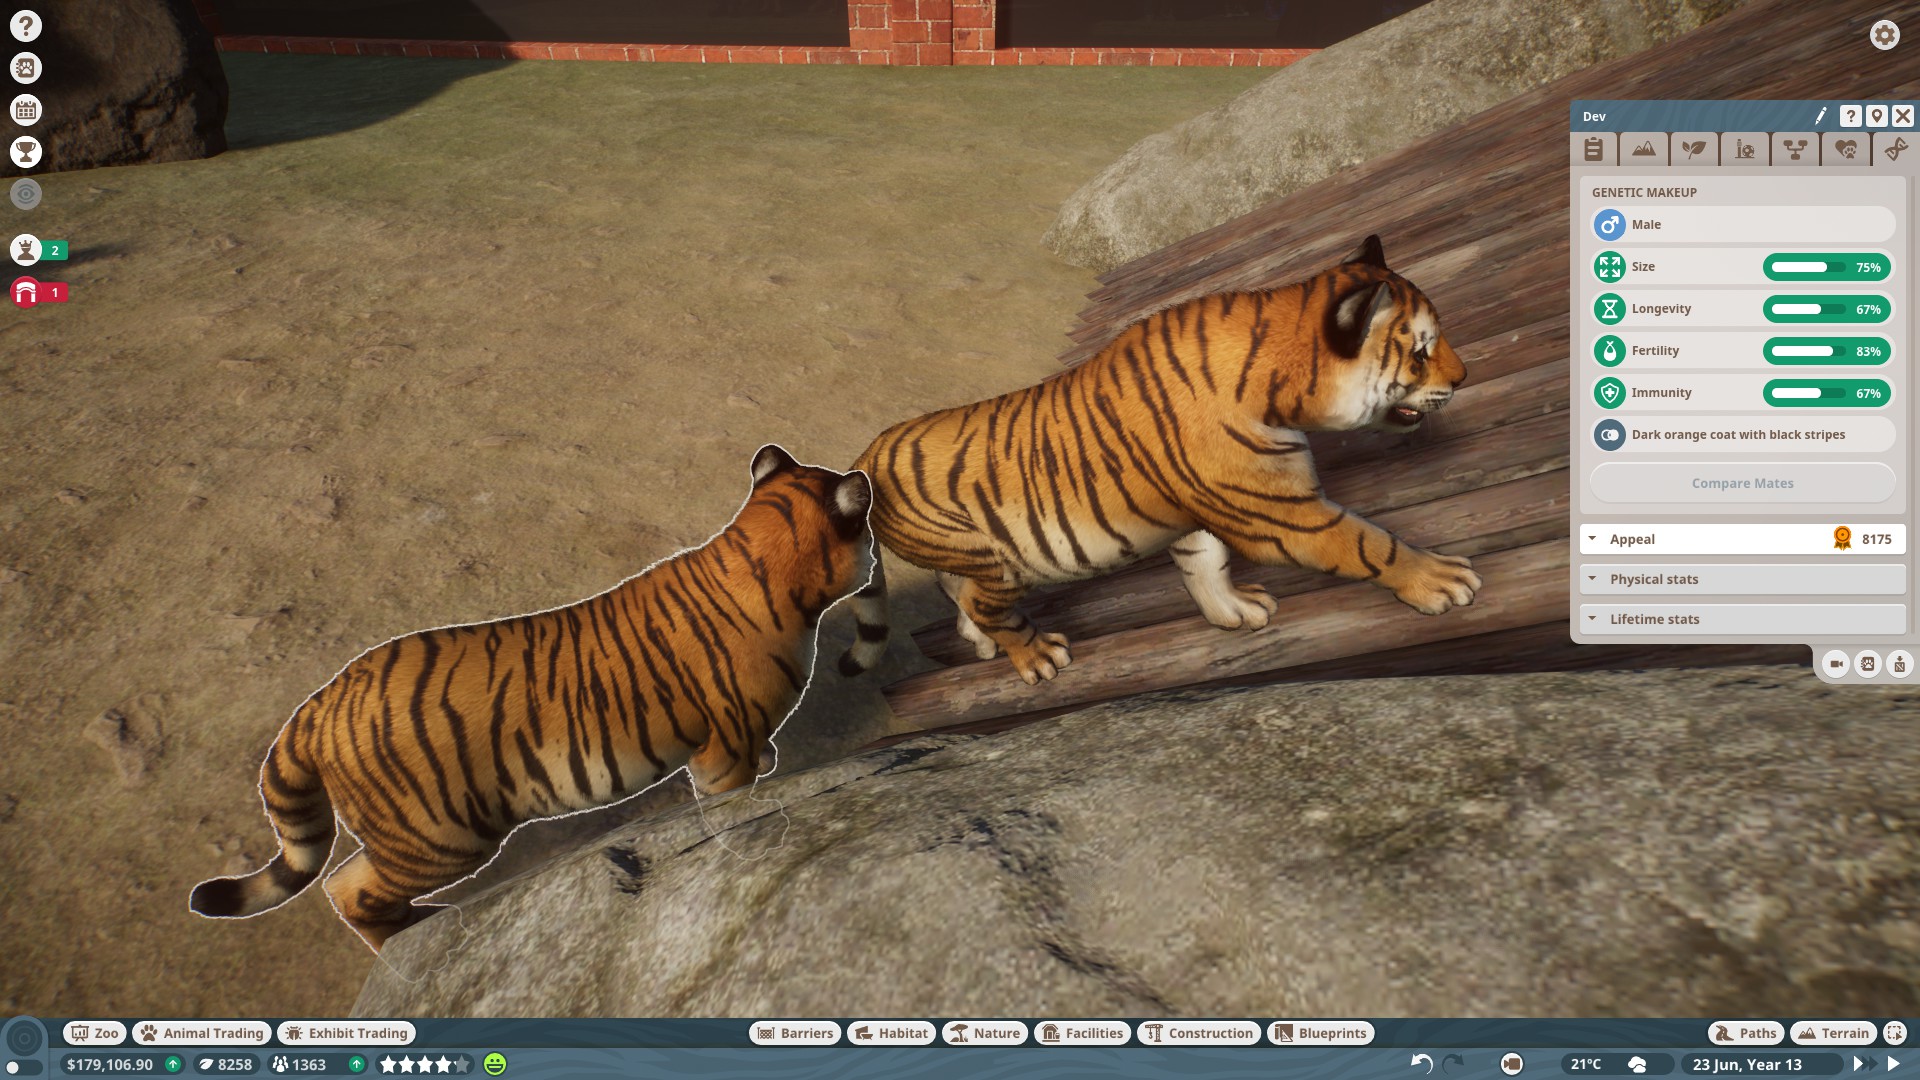The width and height of the screenshot is (1920, 1080).
Task: Open help for the animal info panel
Action: (1851, 116)
